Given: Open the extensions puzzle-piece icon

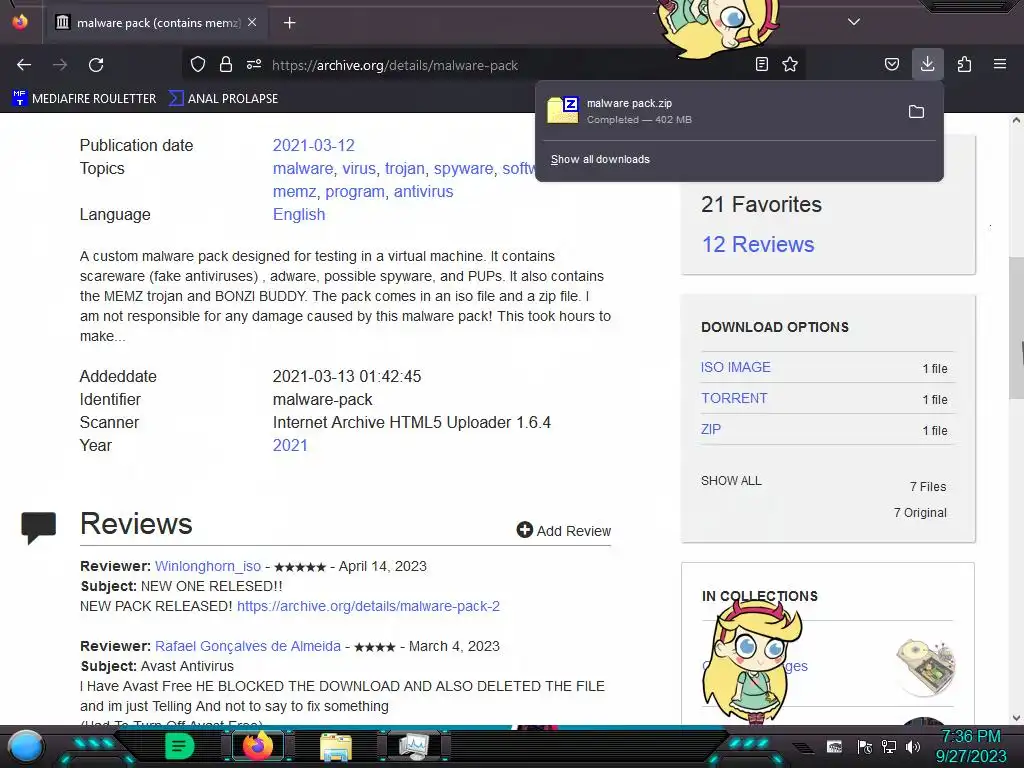Looking at the screenshot, I should 964,64.
